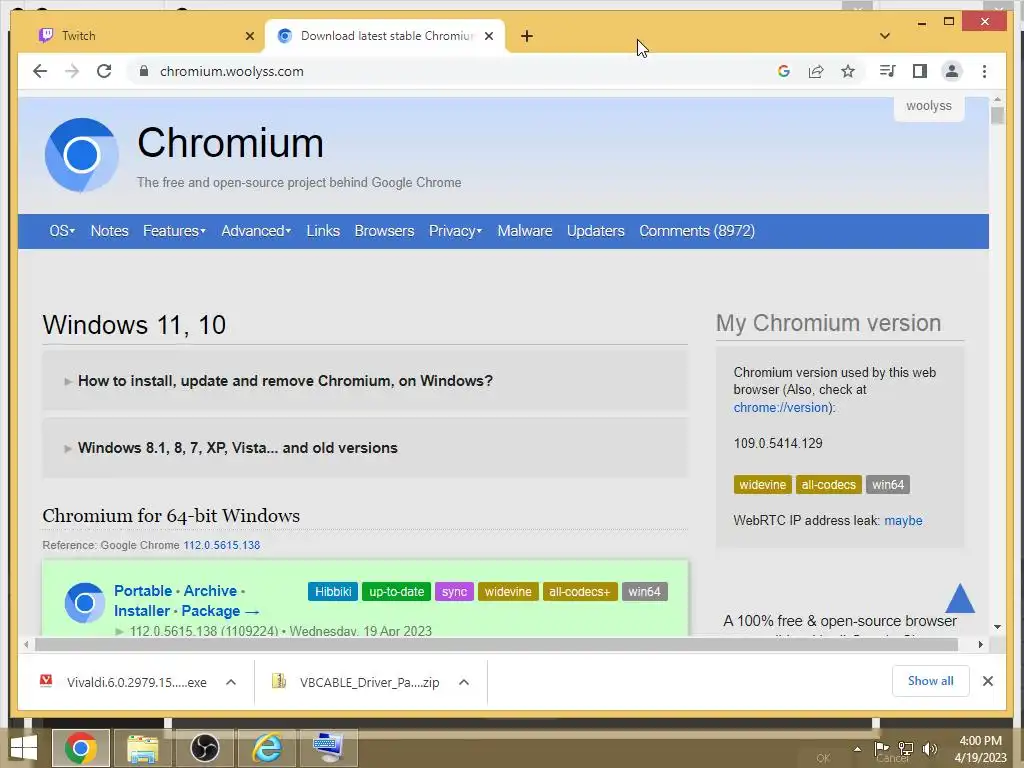Open Comments (8972) in the nav bar
Viewport: 1024px width, 768px height.
pos(697,231)
